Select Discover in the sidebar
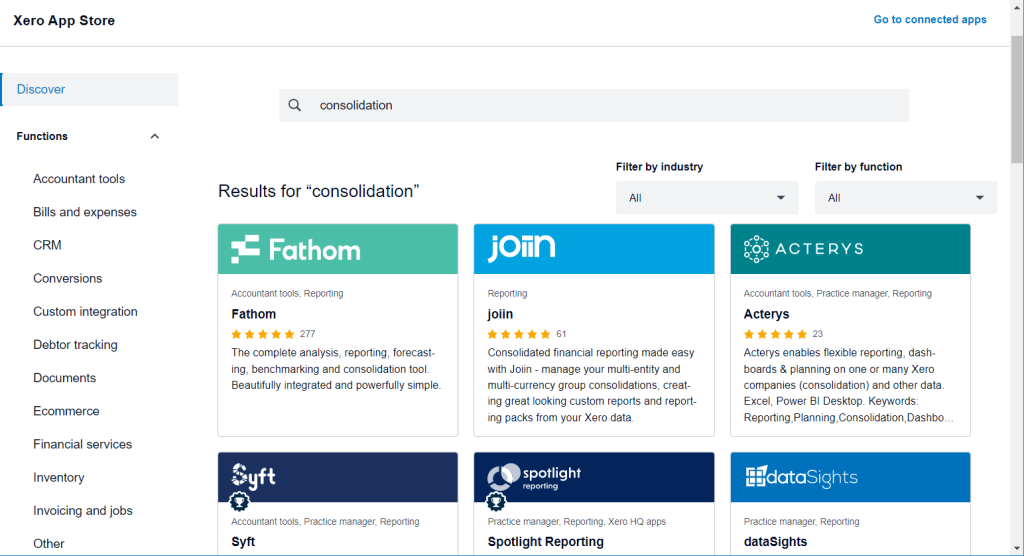The height and width of the screenshot is (556, 1024). tap(41, 89)
